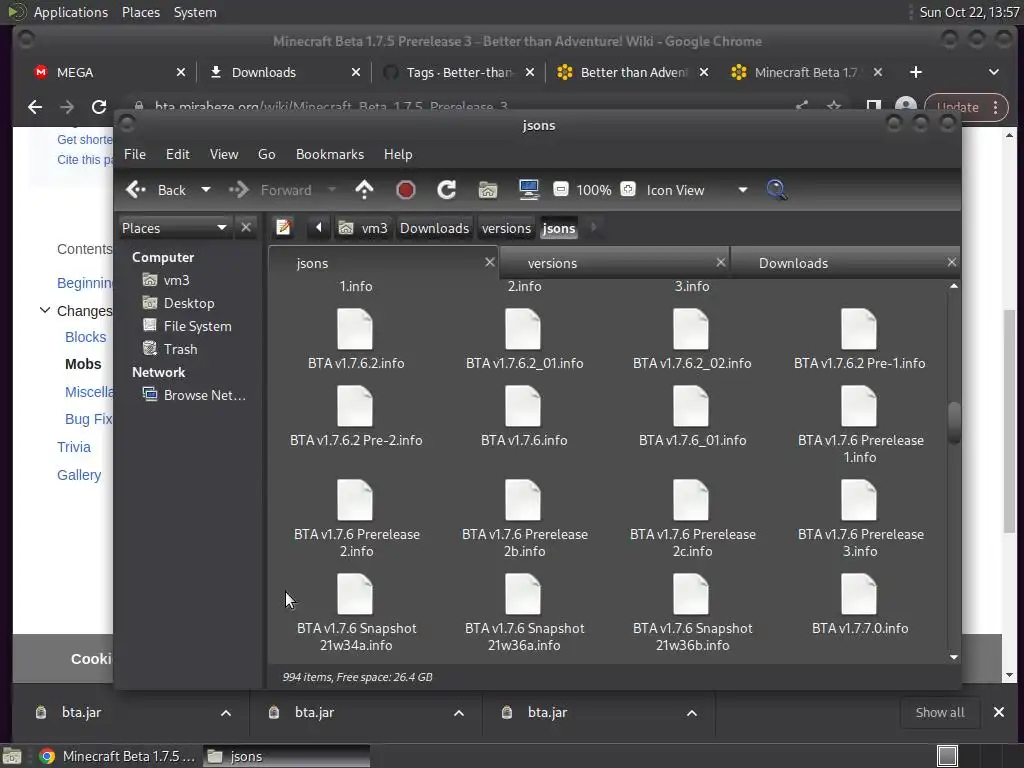This screenshot has height=768, width=1024.
Task: Reload the Chrome page
Action: 99,107
